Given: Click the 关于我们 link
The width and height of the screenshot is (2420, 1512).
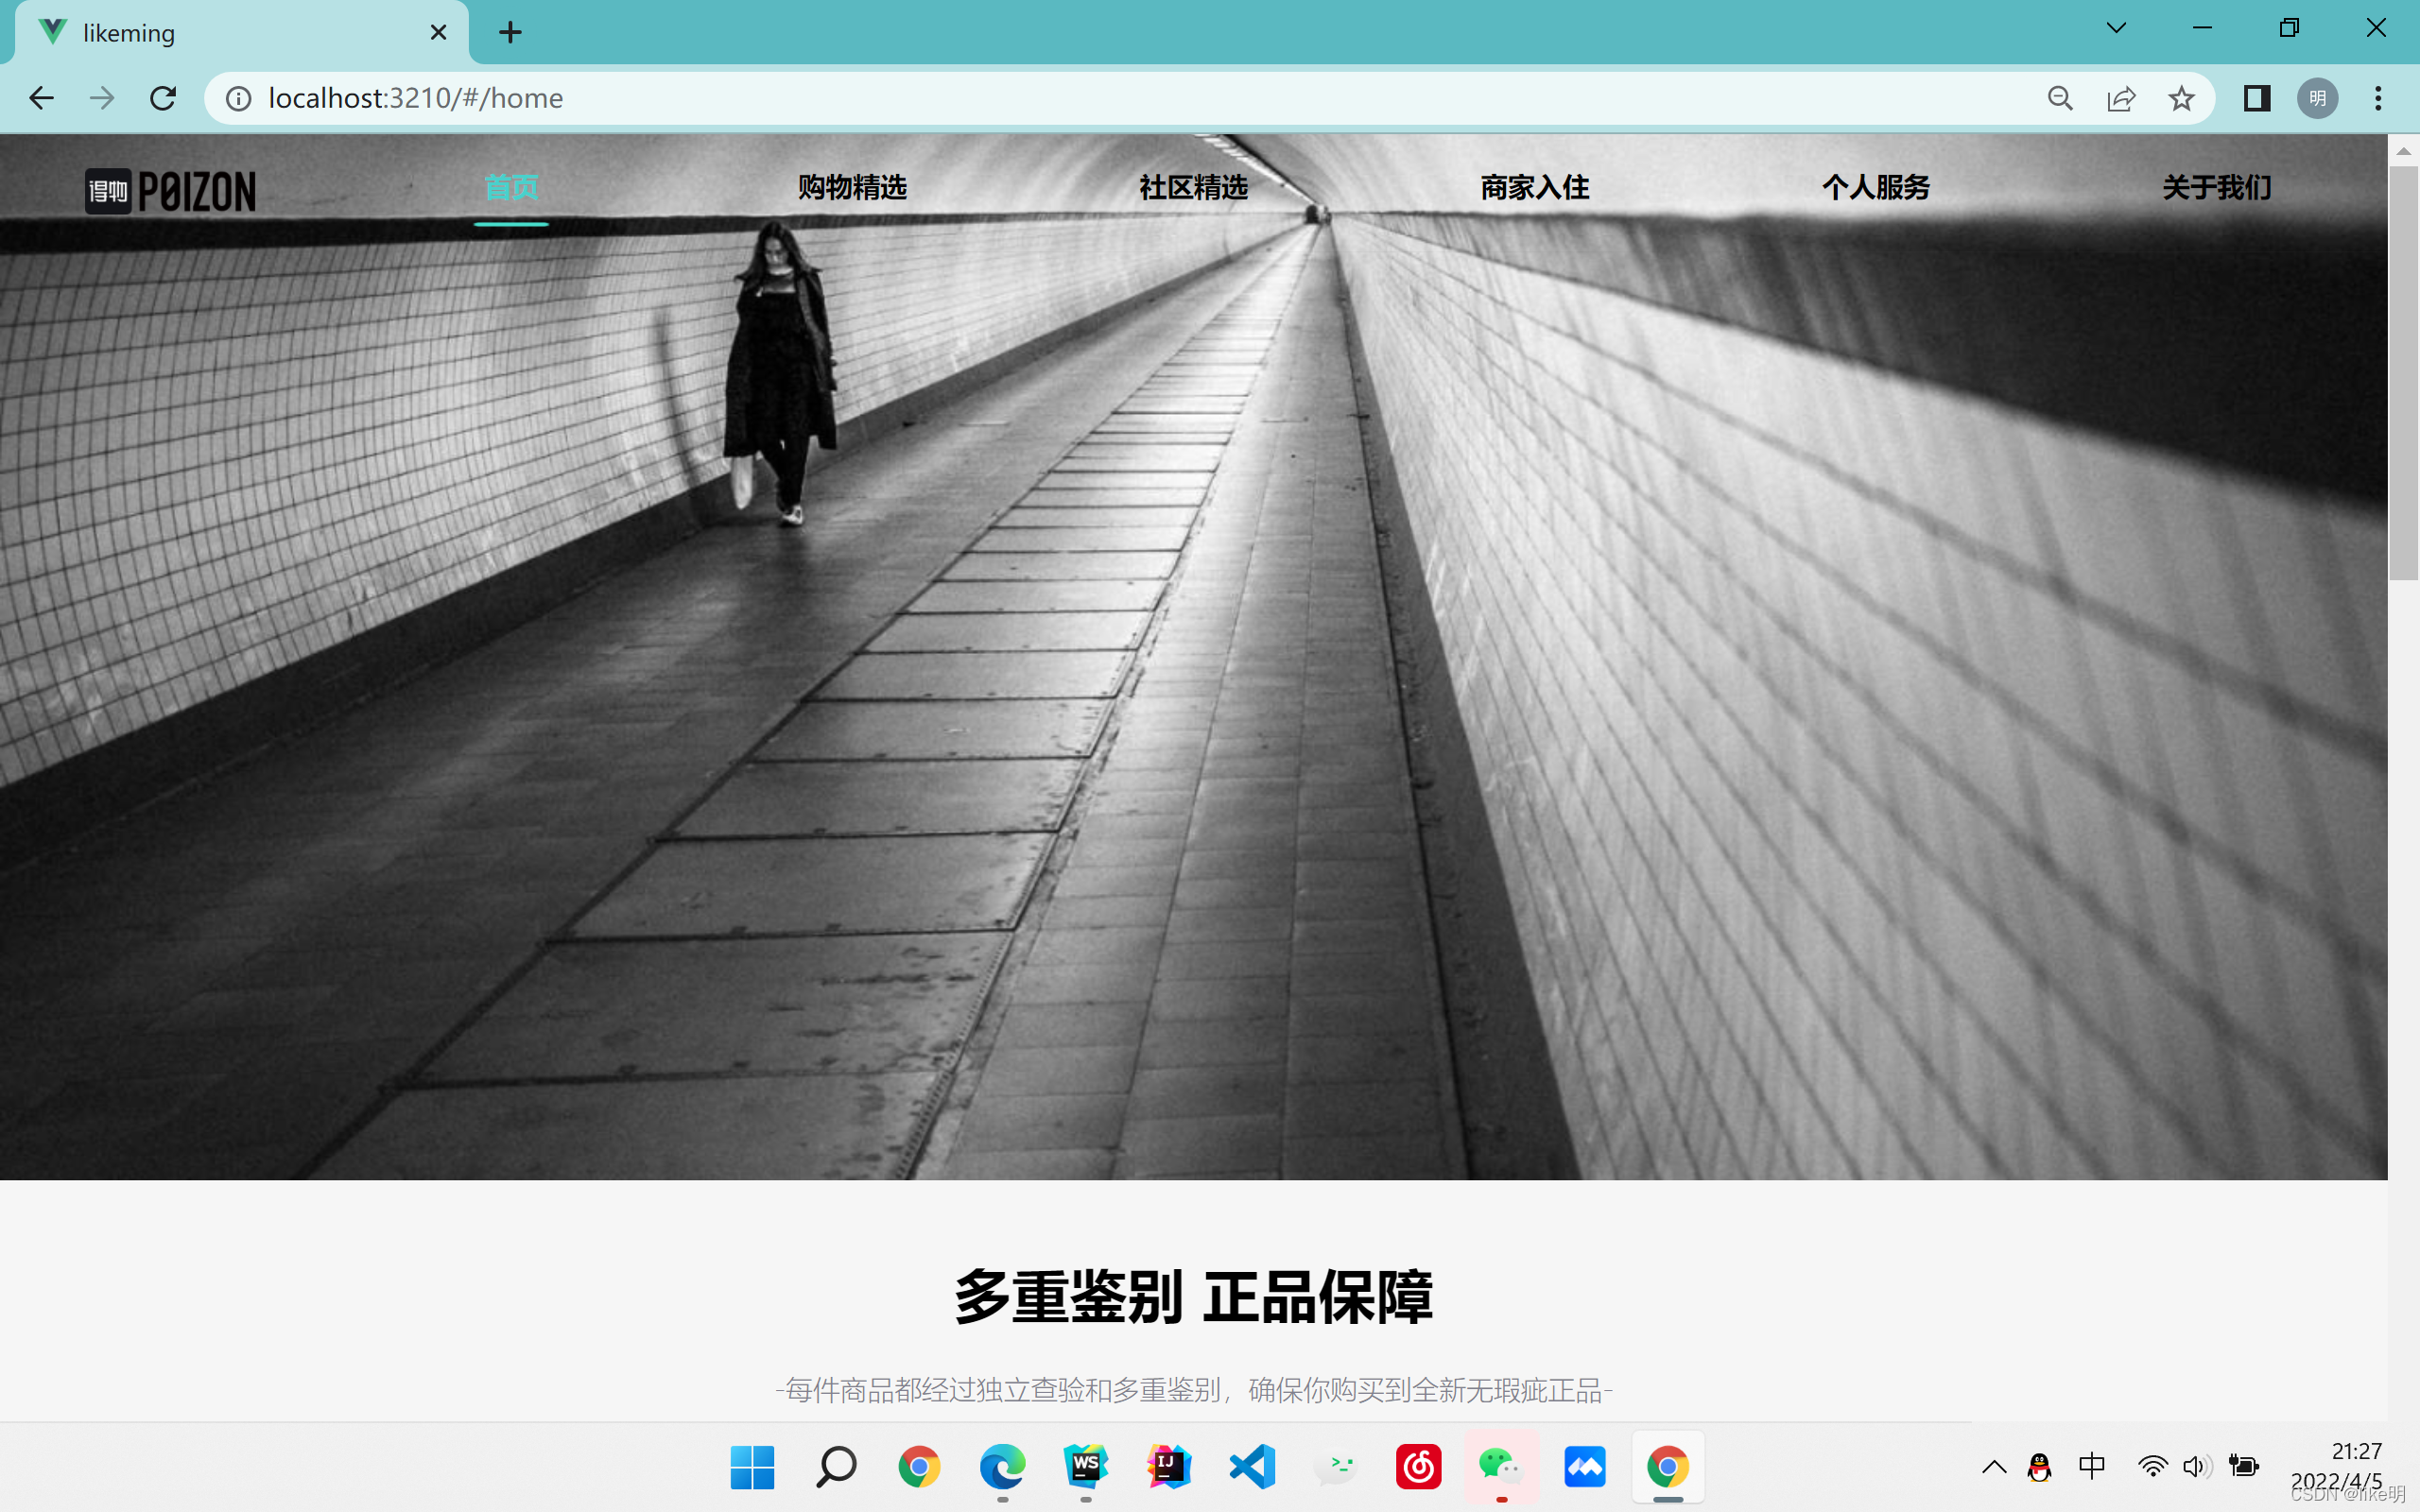Looking at the screenshot, I should pos(2215,187).
